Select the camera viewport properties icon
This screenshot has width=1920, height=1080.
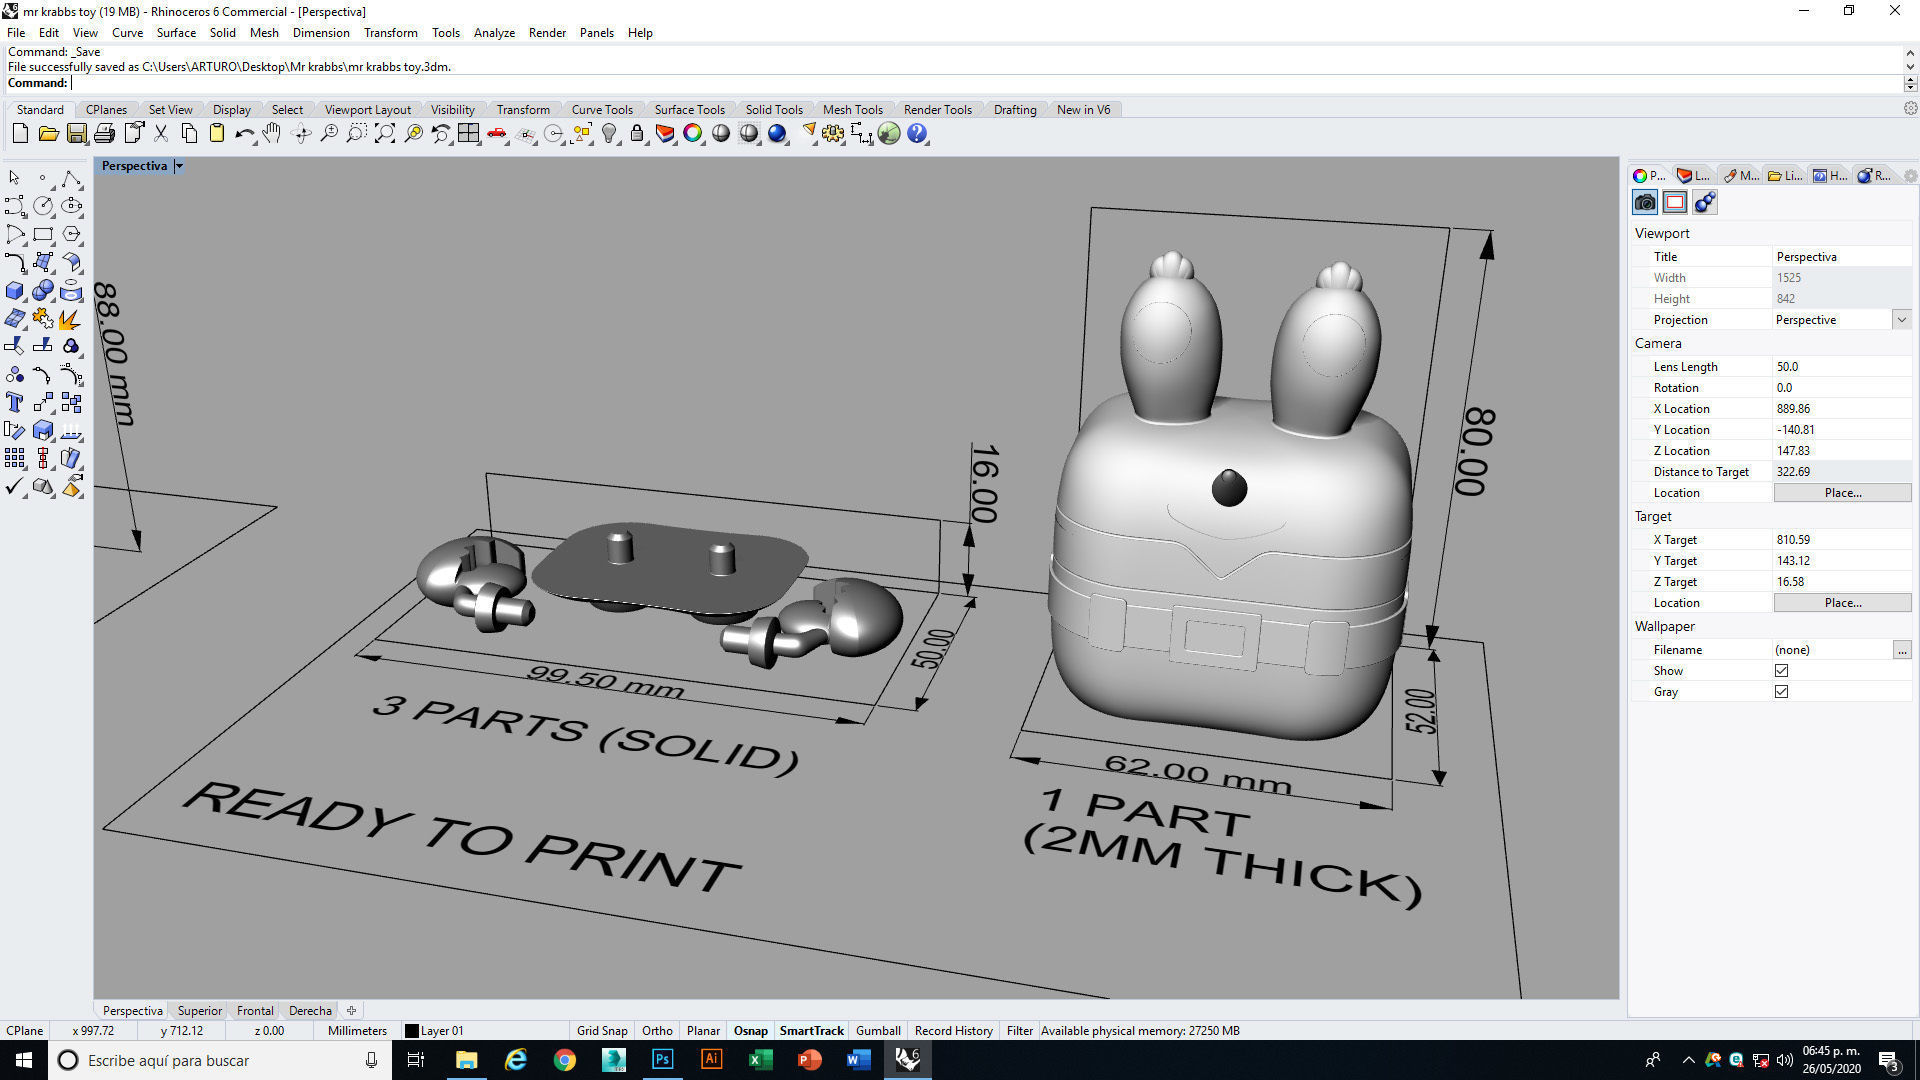[x=1645, y=202]
